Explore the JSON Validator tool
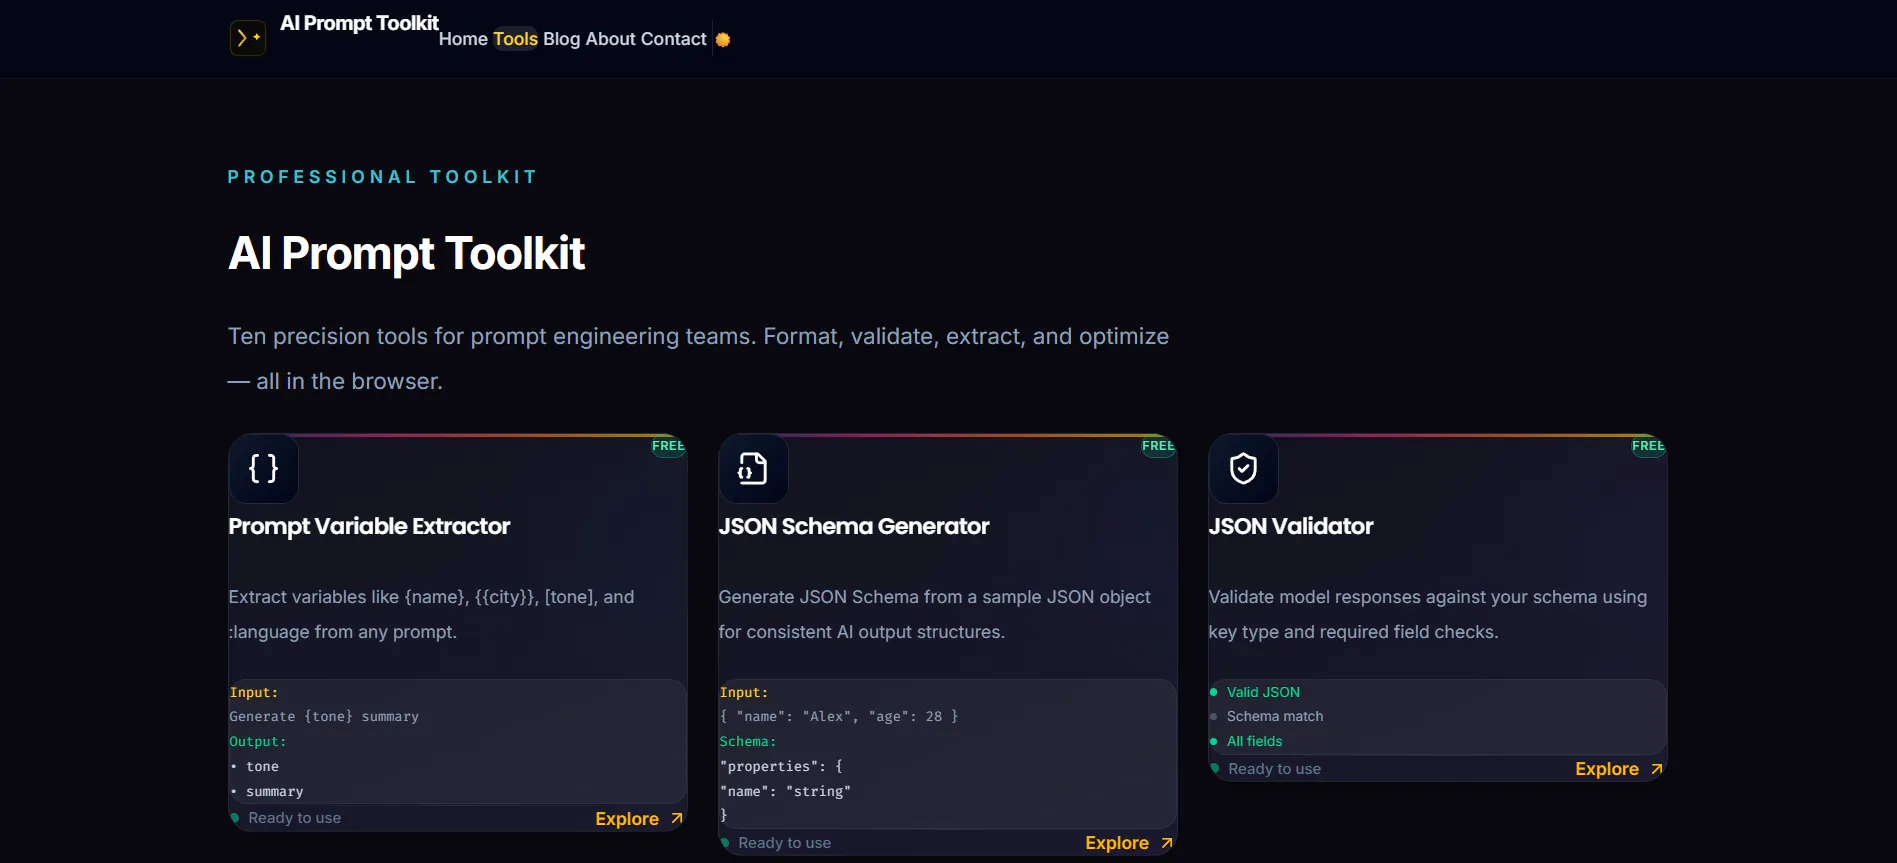1897x863 pixels. (x=1619, y=769)
